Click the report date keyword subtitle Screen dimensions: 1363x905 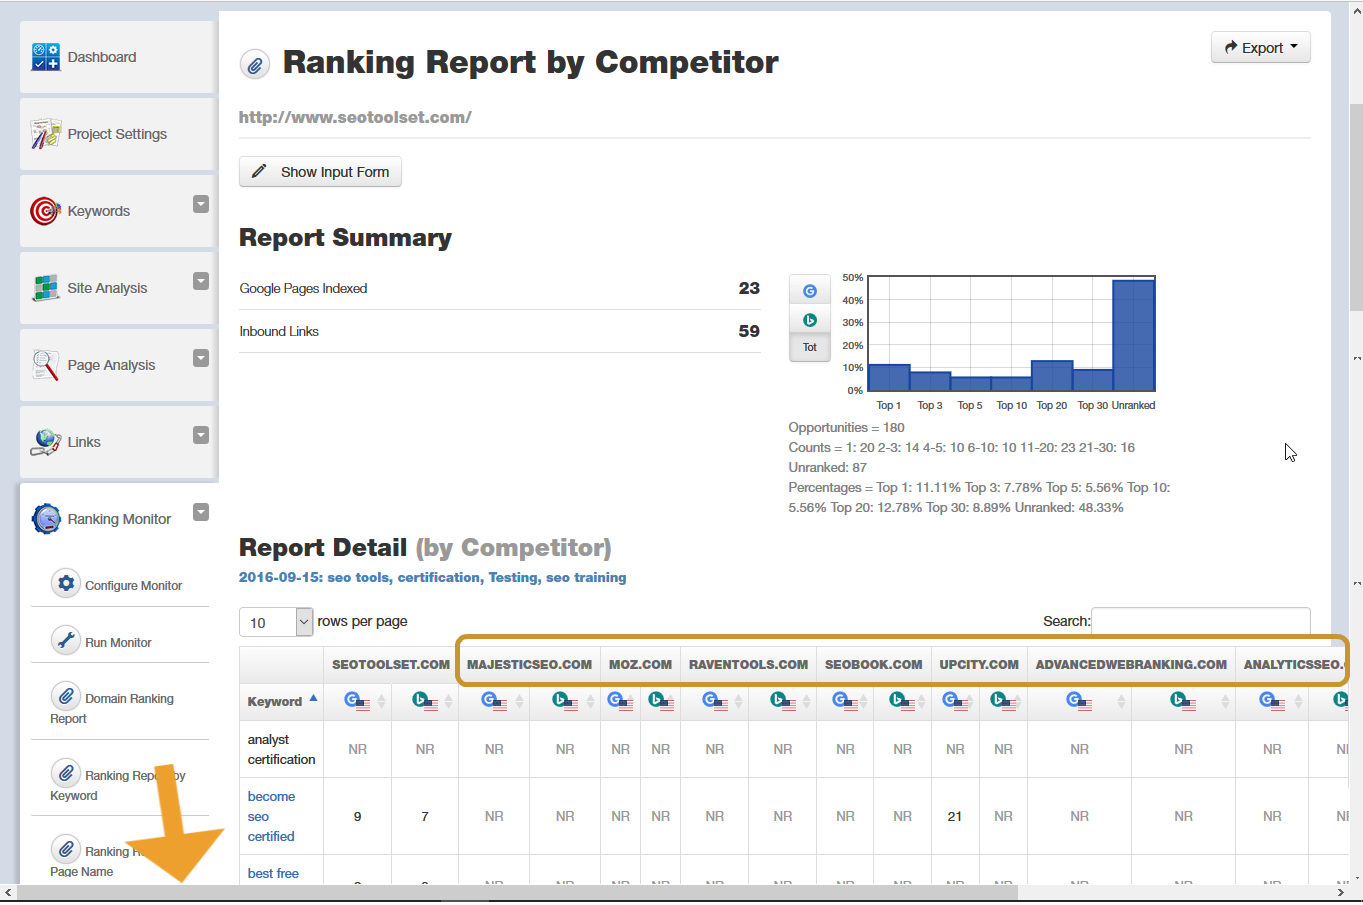tap(432, 577)
